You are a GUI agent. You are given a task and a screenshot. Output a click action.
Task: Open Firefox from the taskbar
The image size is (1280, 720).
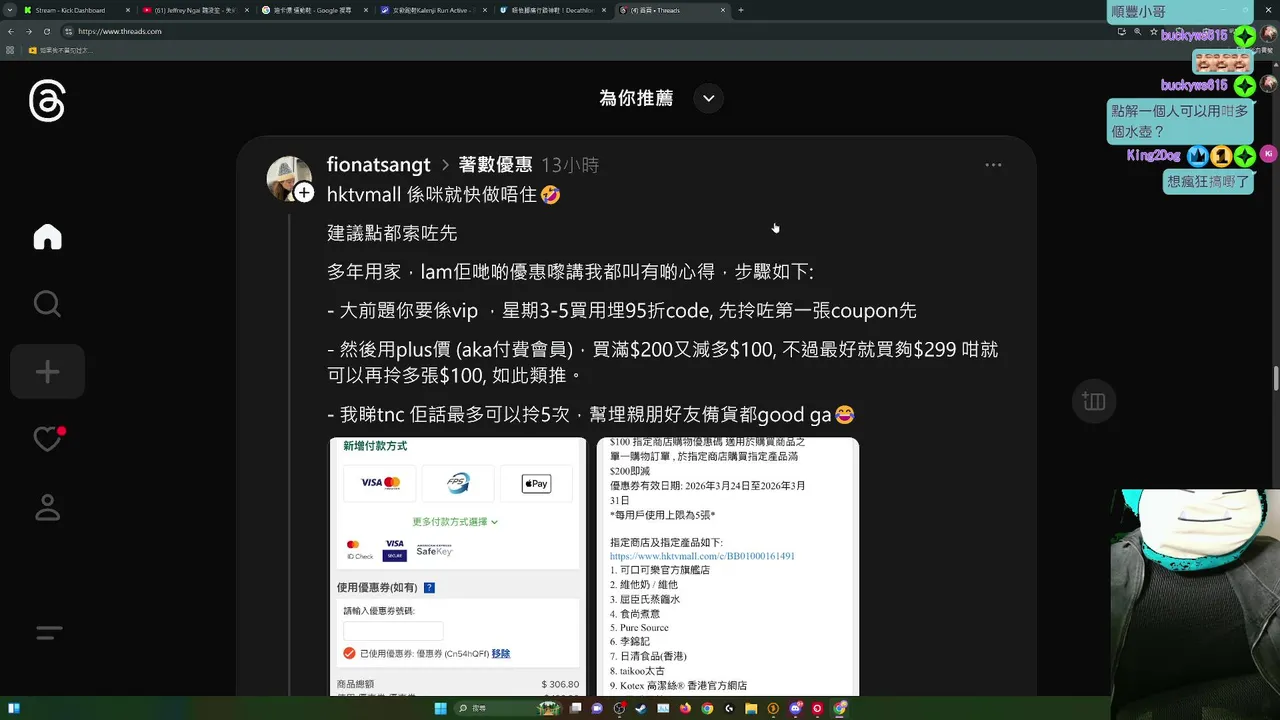[685, 708]
